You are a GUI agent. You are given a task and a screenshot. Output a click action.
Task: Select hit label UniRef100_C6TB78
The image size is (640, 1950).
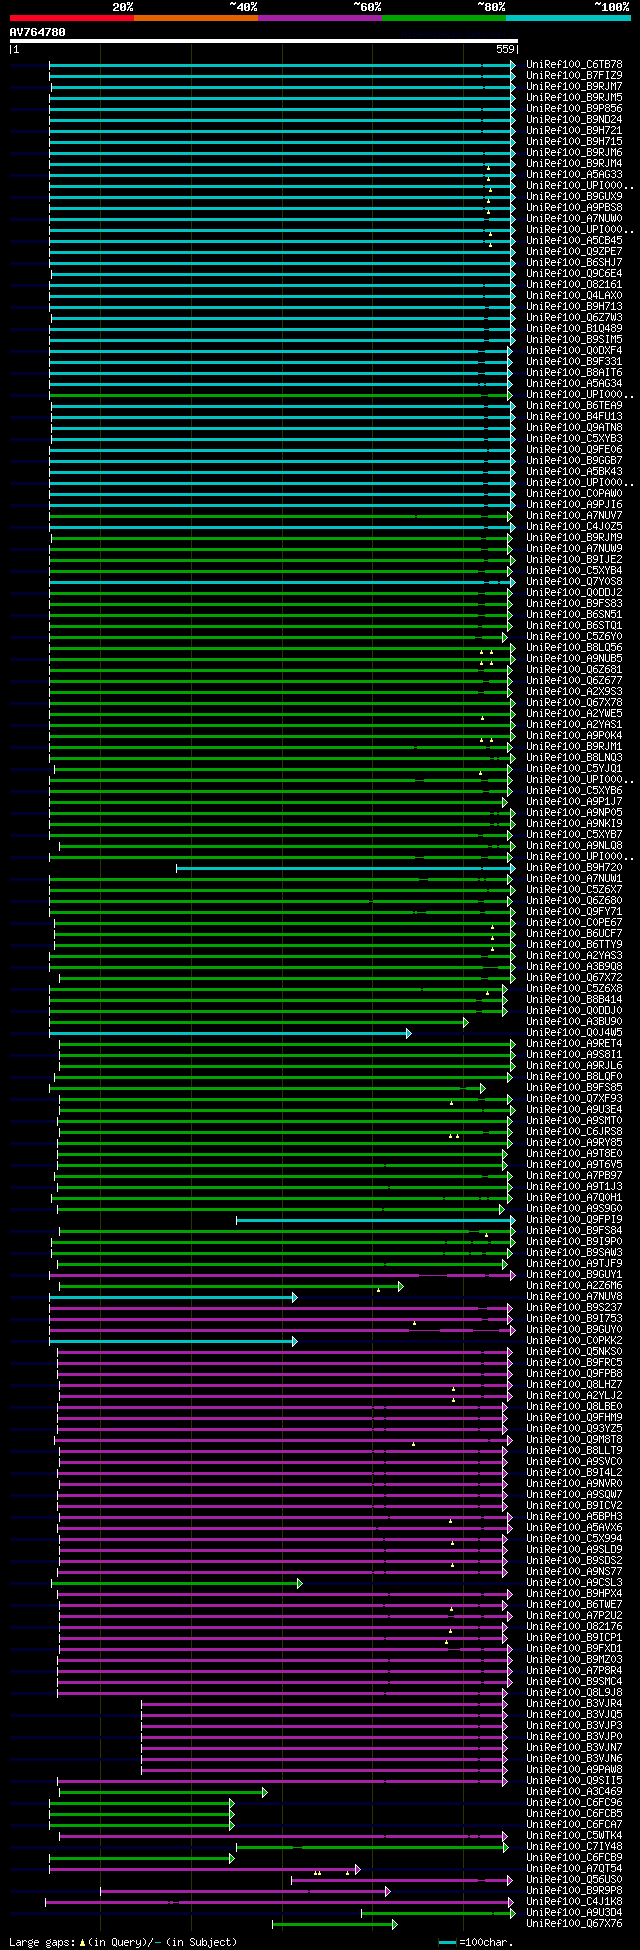574,65
